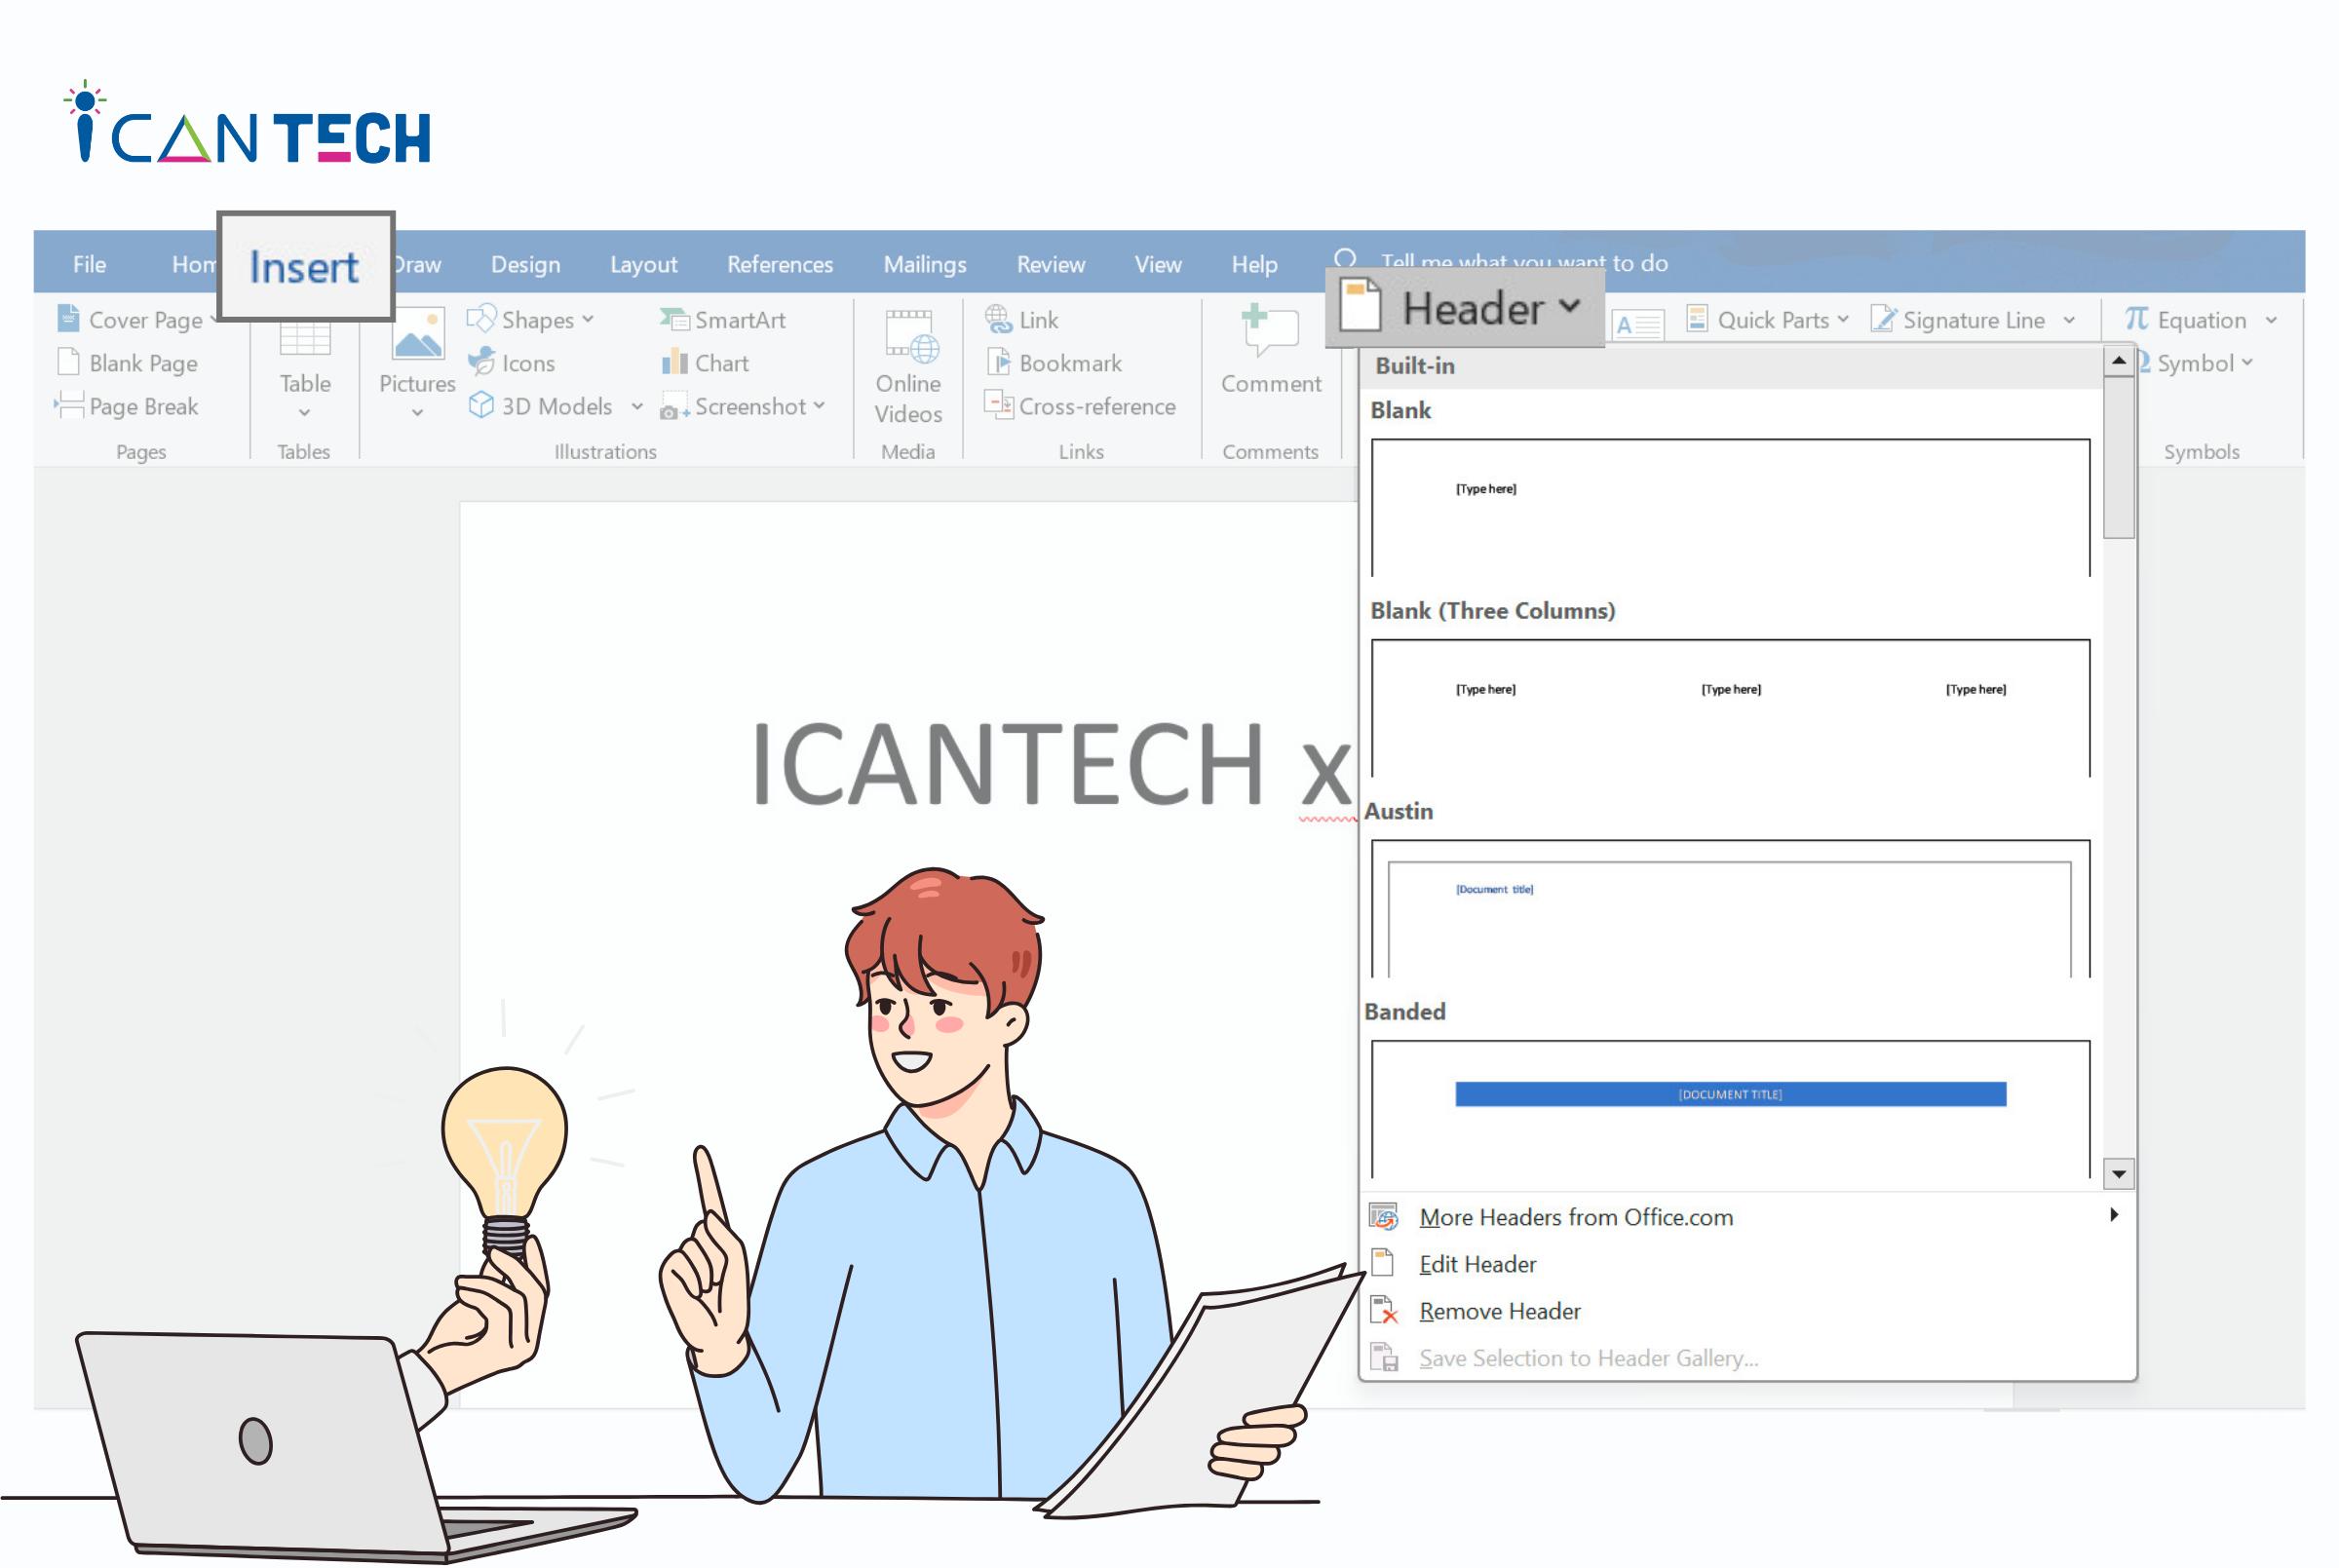Viewport: 2339px width, 1568px height.
Task: Open the References tab
Action: [779, 264]
